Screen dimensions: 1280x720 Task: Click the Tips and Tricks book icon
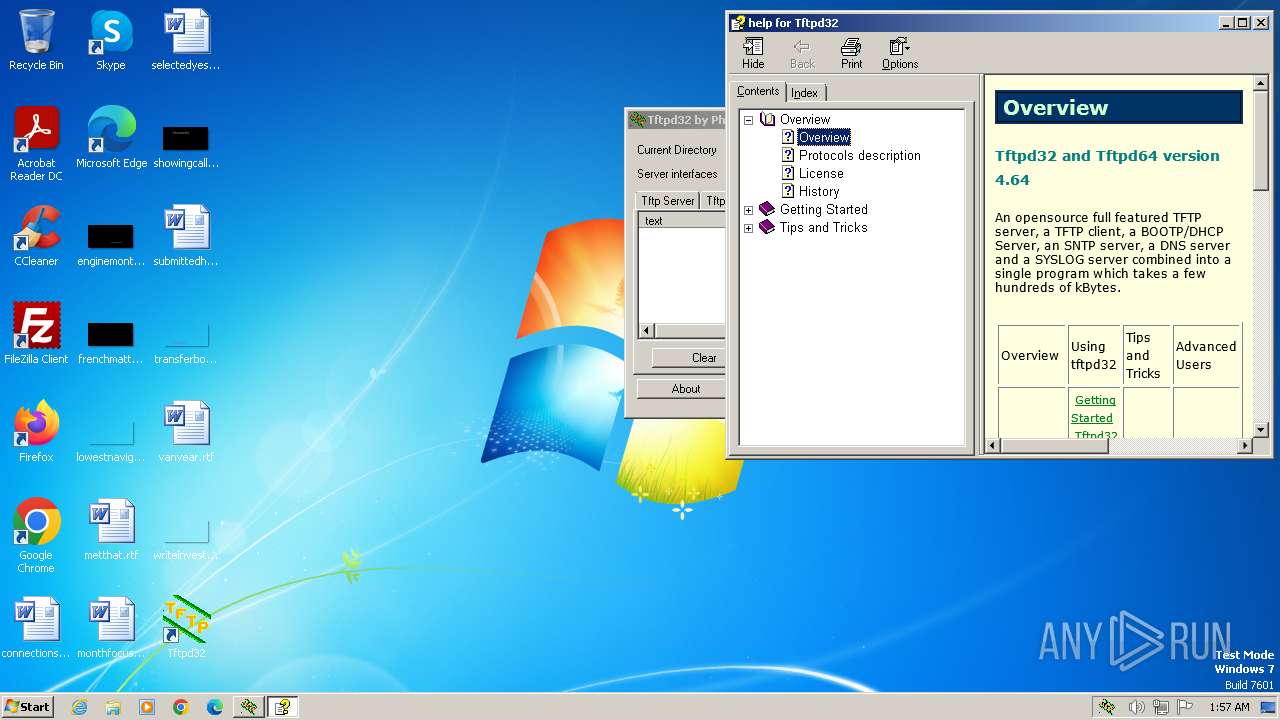coord(767,228)
